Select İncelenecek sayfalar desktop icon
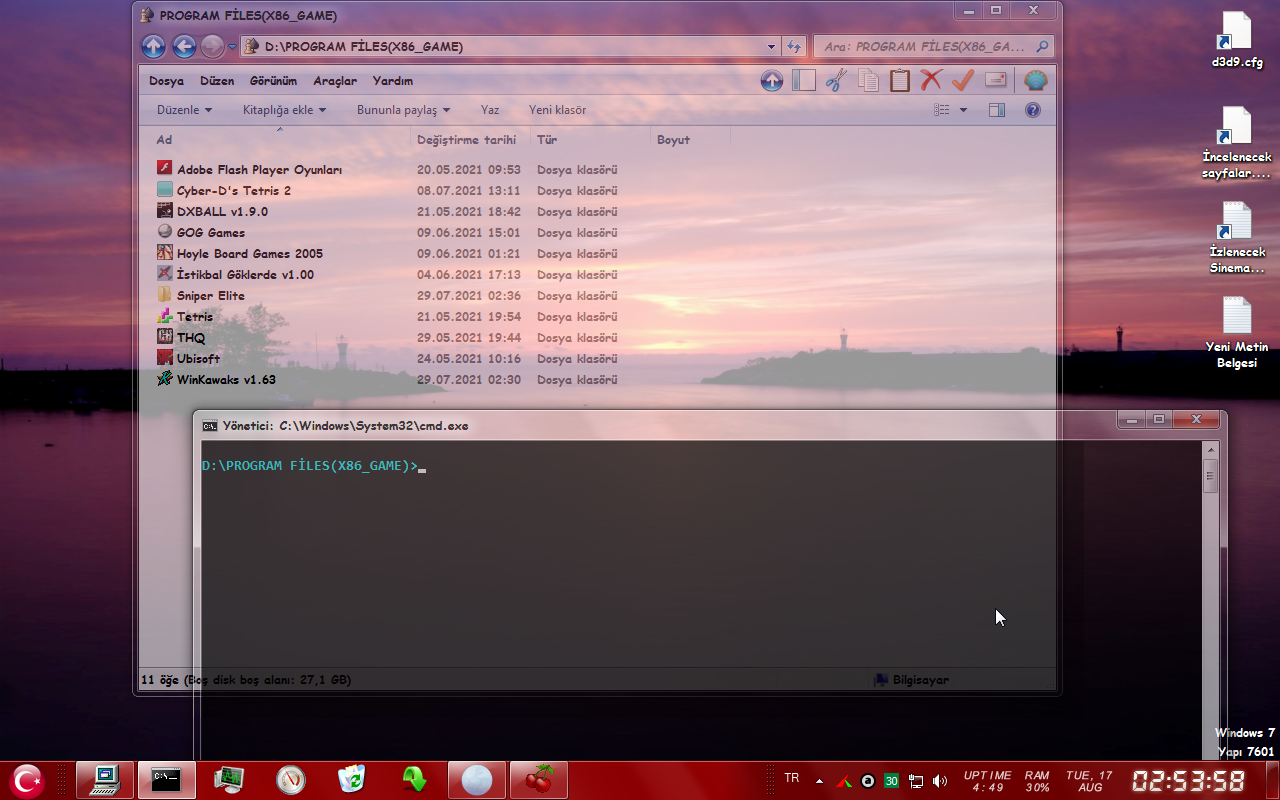The width and height of the screenshot is (1280, 800). pos(1237,143)
